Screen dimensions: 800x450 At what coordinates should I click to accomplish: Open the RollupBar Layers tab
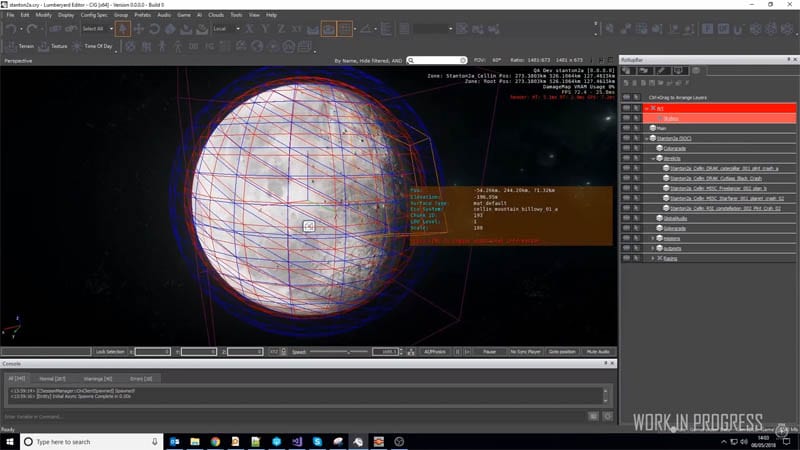[x=696, y=70]
